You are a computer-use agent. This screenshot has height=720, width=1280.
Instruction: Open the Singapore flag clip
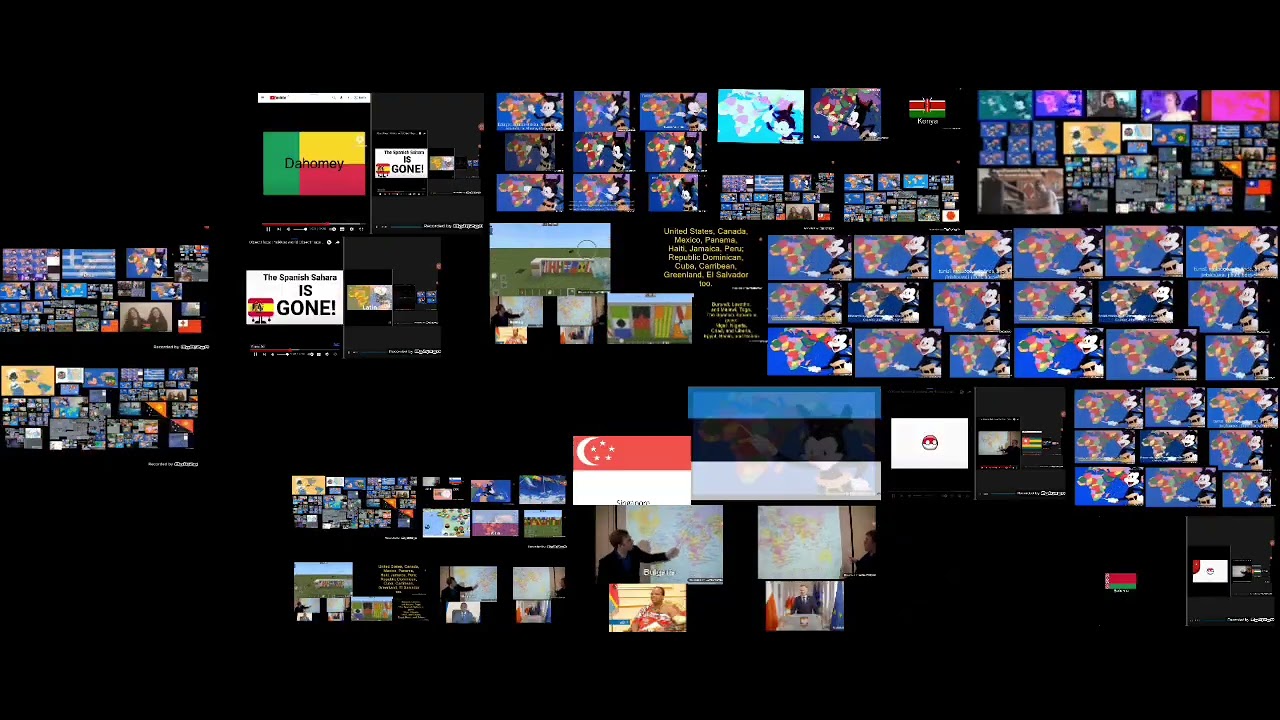point(631,470)
